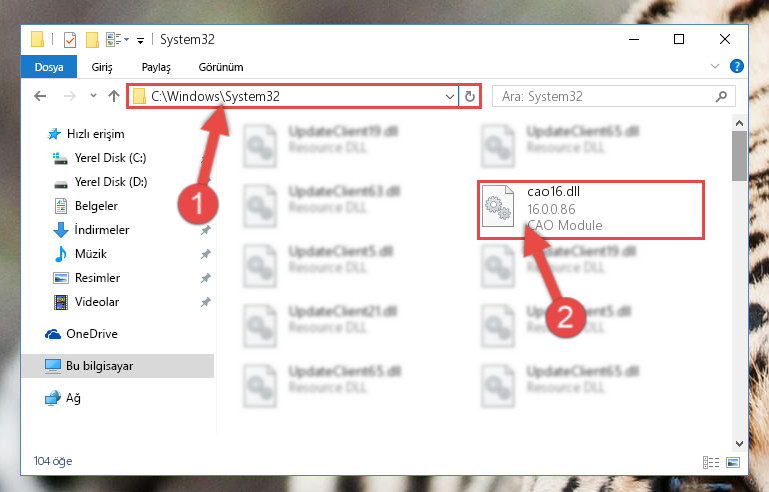Open the Dosya tab

click(49, 67)
